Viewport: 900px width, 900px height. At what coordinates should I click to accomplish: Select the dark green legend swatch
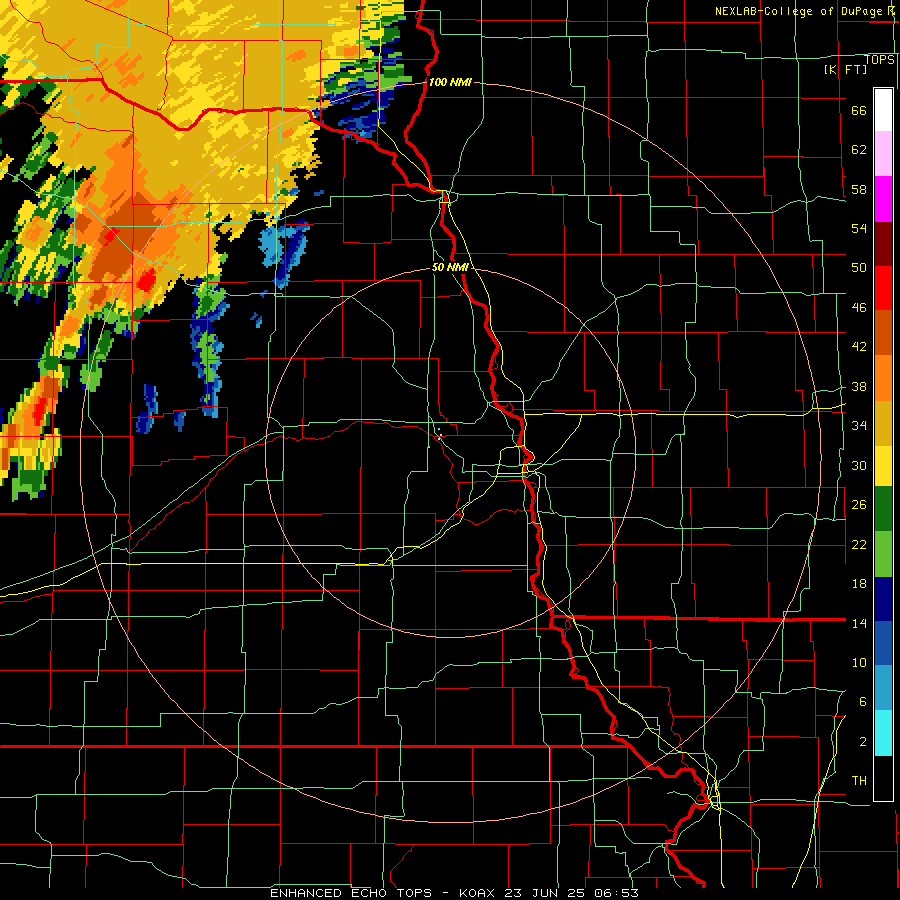click(883, 509)
